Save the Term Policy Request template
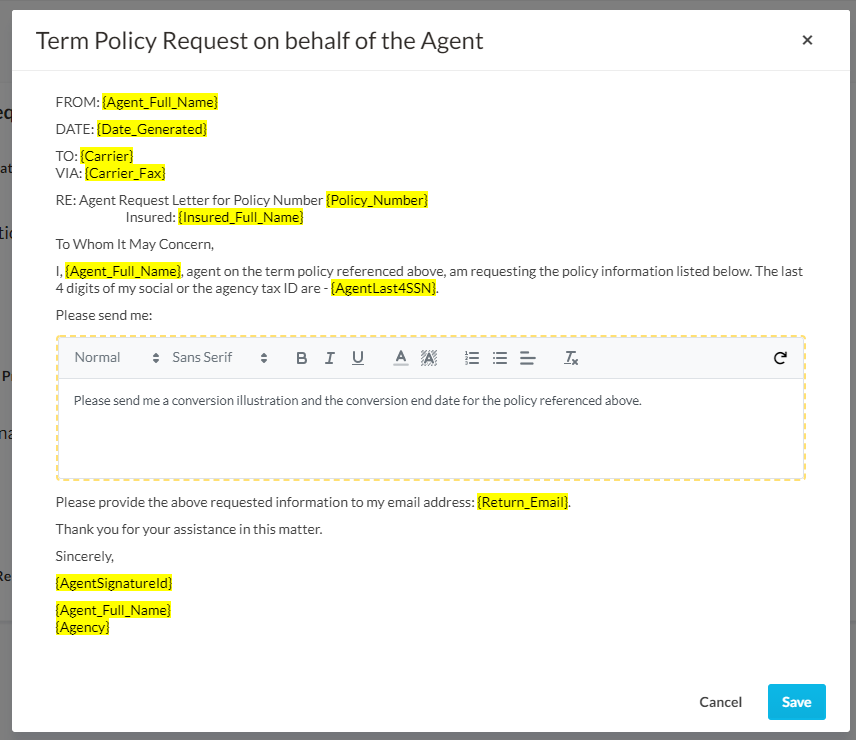Viewport: 856px width, 740px height. (x=796, y=702)
